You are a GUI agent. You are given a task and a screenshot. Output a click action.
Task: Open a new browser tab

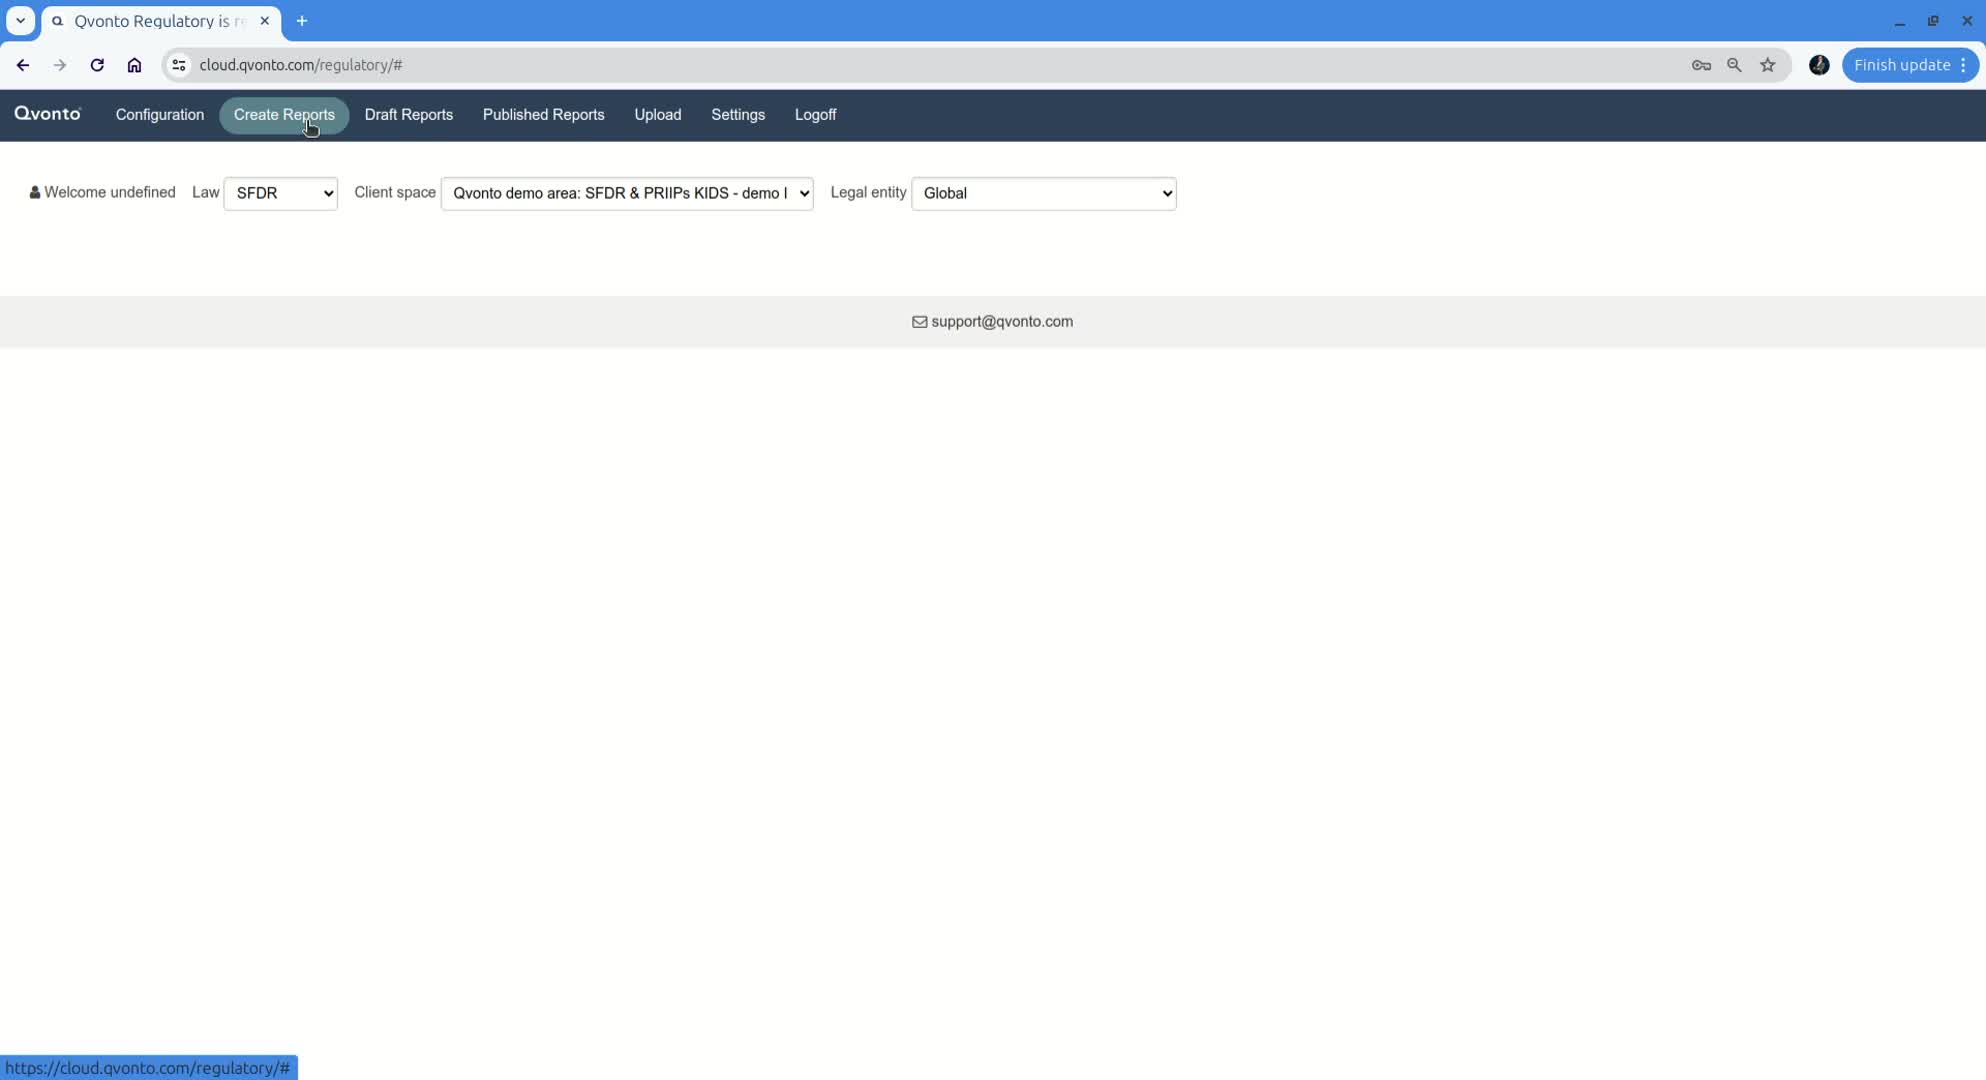click(x=302, y=21)
